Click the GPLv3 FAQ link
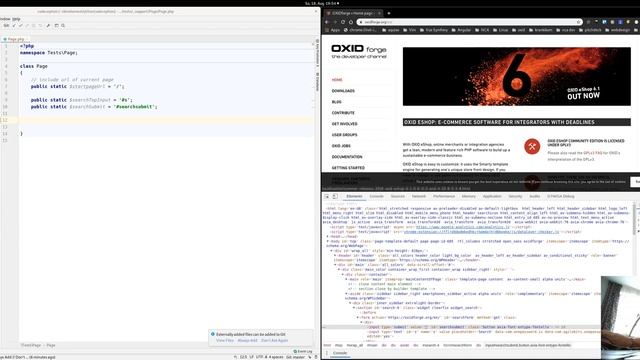 (x=592, y=153)
